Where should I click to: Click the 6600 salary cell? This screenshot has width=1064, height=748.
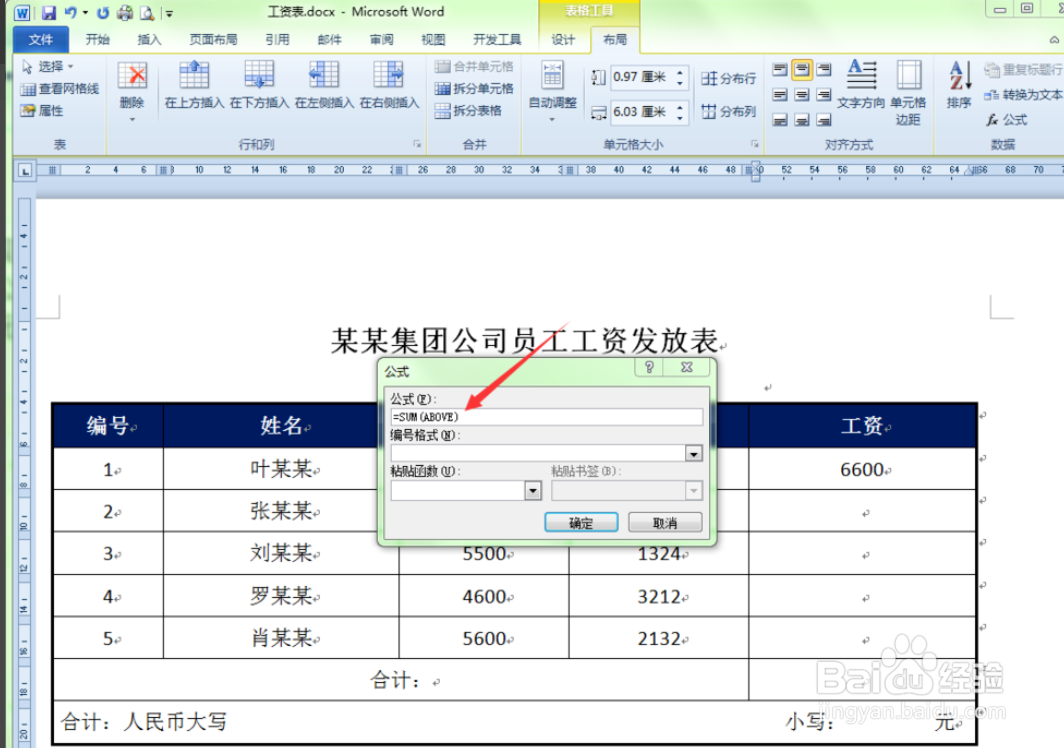tap(862, 469)
